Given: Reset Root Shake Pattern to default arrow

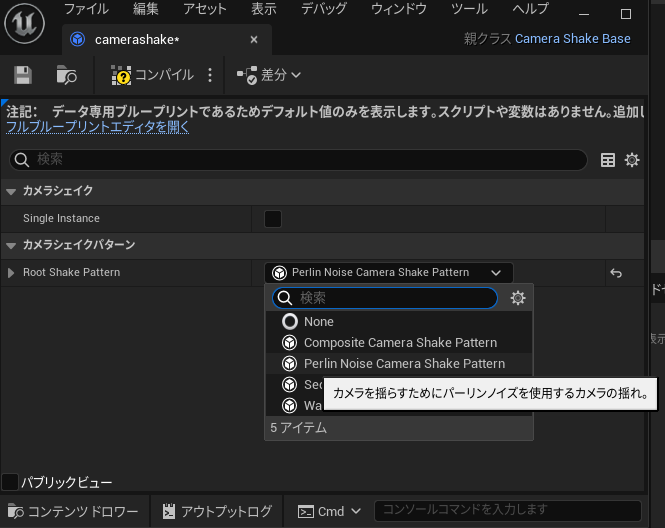Looking at the screenshot, I should (617, 273).
